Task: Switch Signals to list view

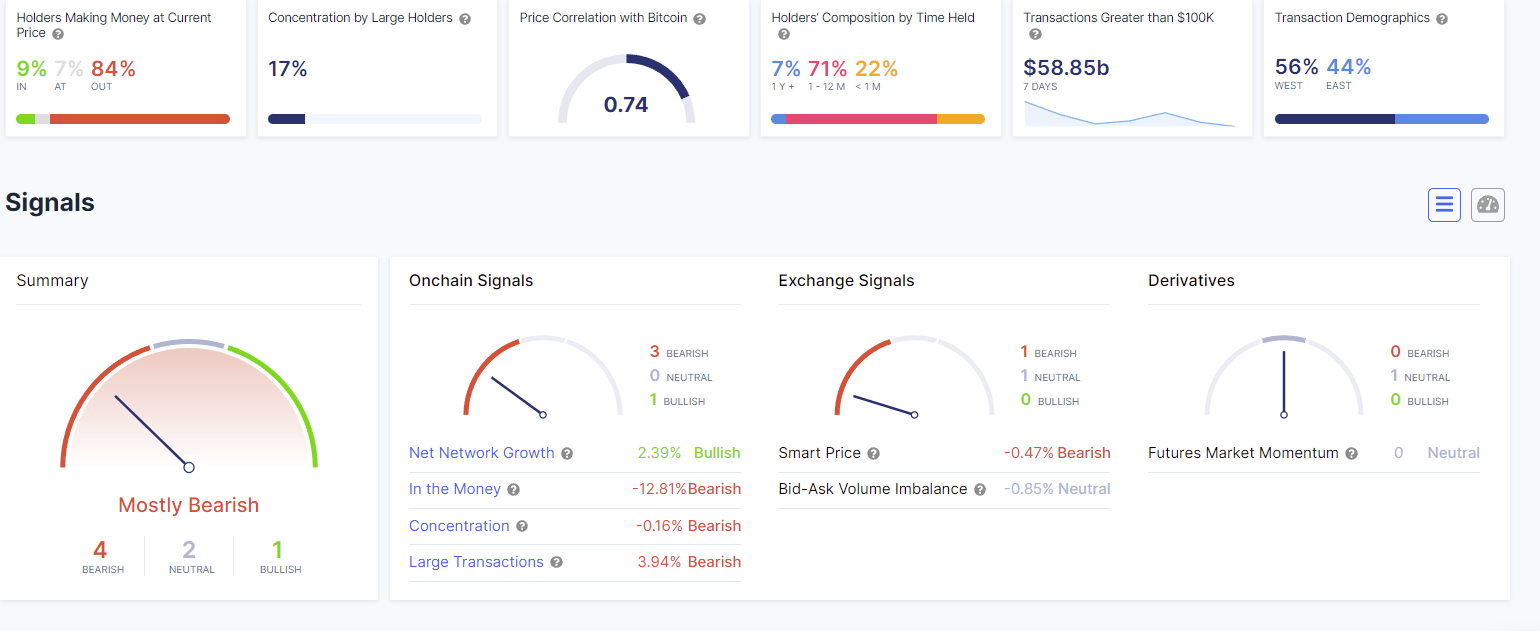Action: [1444, 205]
